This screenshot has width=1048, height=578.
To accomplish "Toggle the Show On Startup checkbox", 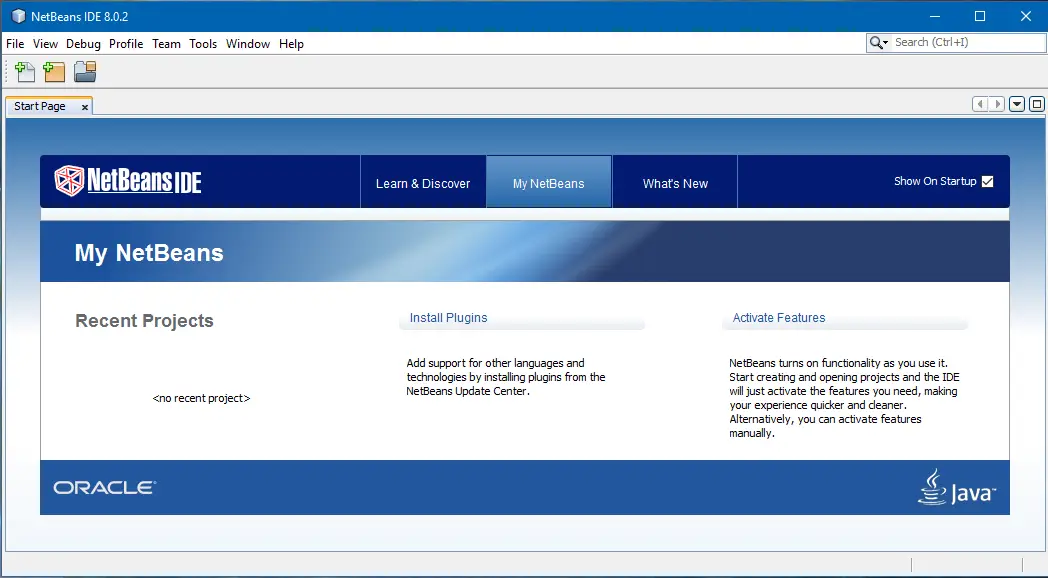I will (x=987, y=182).
